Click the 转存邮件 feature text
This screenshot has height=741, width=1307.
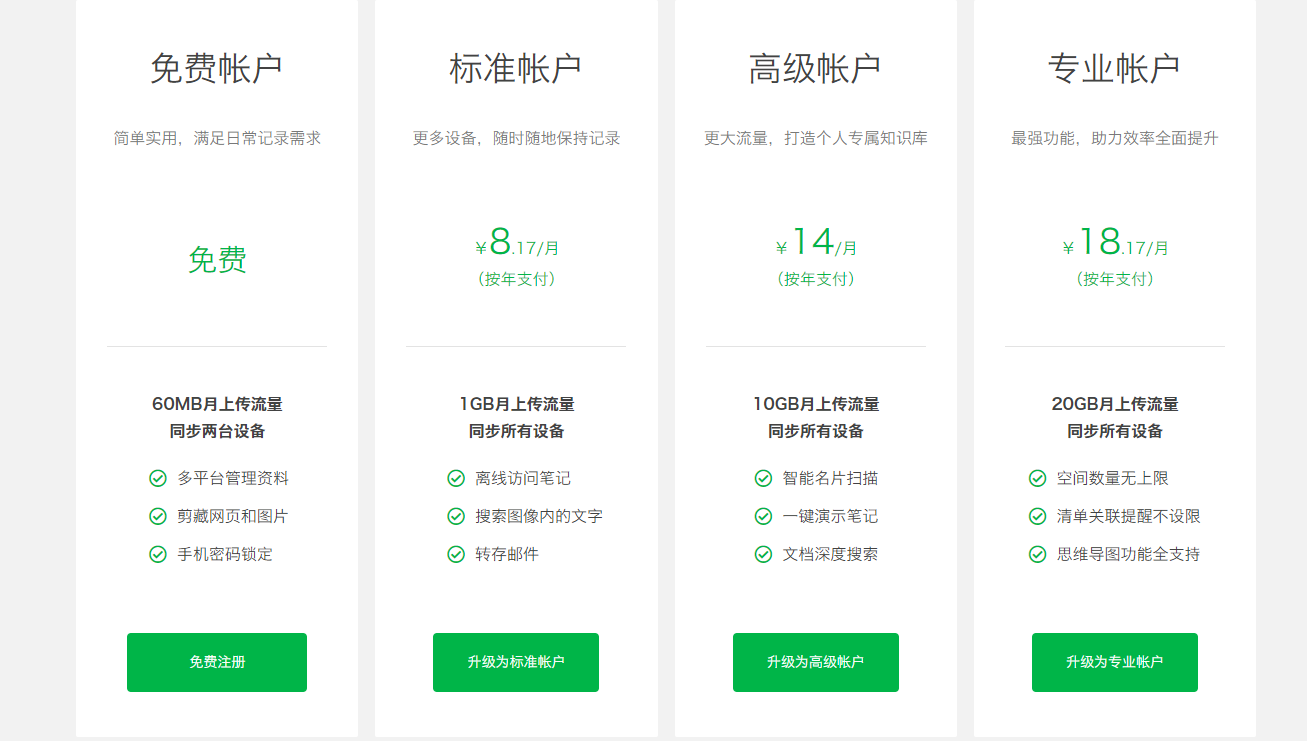[507, 554]
